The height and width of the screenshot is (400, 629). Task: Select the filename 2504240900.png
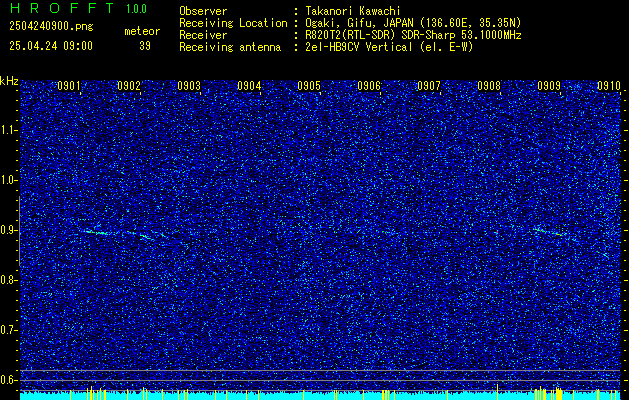51,27
